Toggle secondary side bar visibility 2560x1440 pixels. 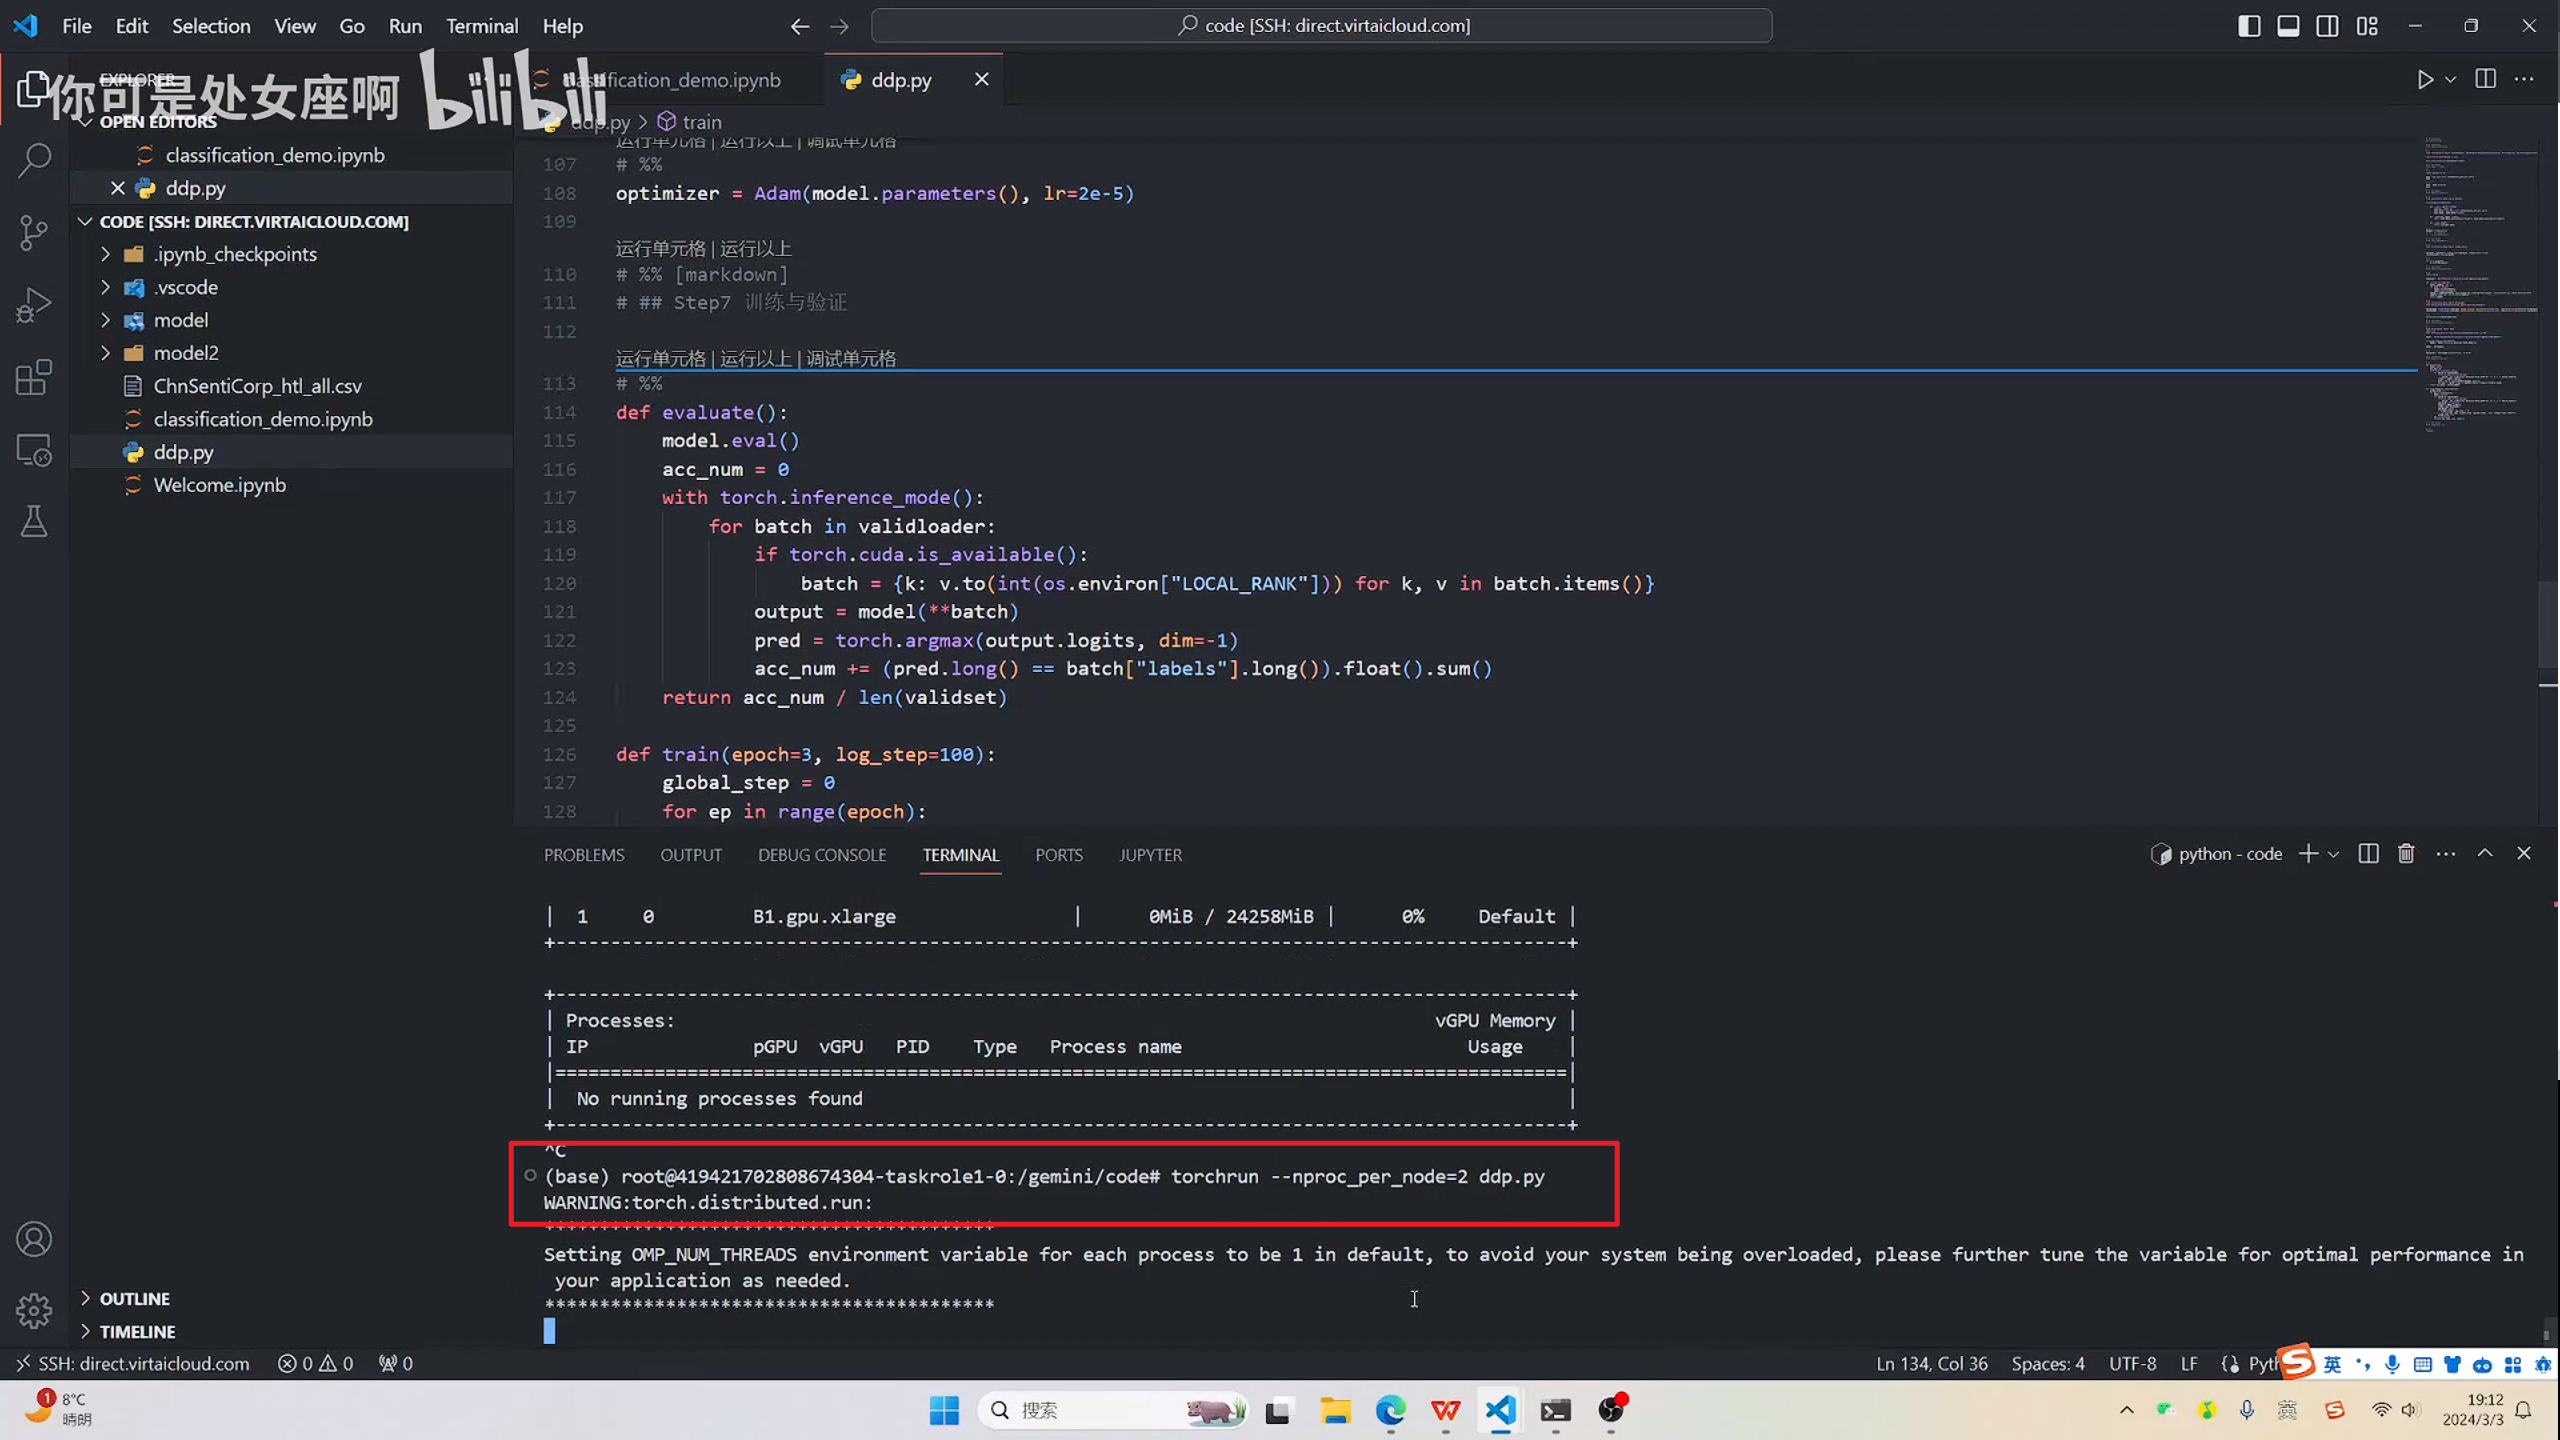[2327, 26]
